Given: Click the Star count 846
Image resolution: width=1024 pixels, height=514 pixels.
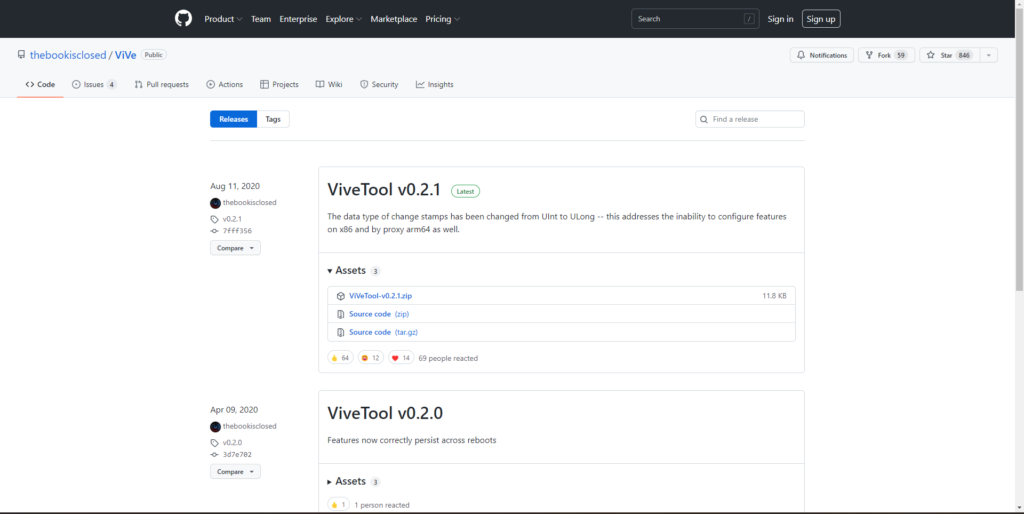Looking at the screenshot, I should coord(964,56).
